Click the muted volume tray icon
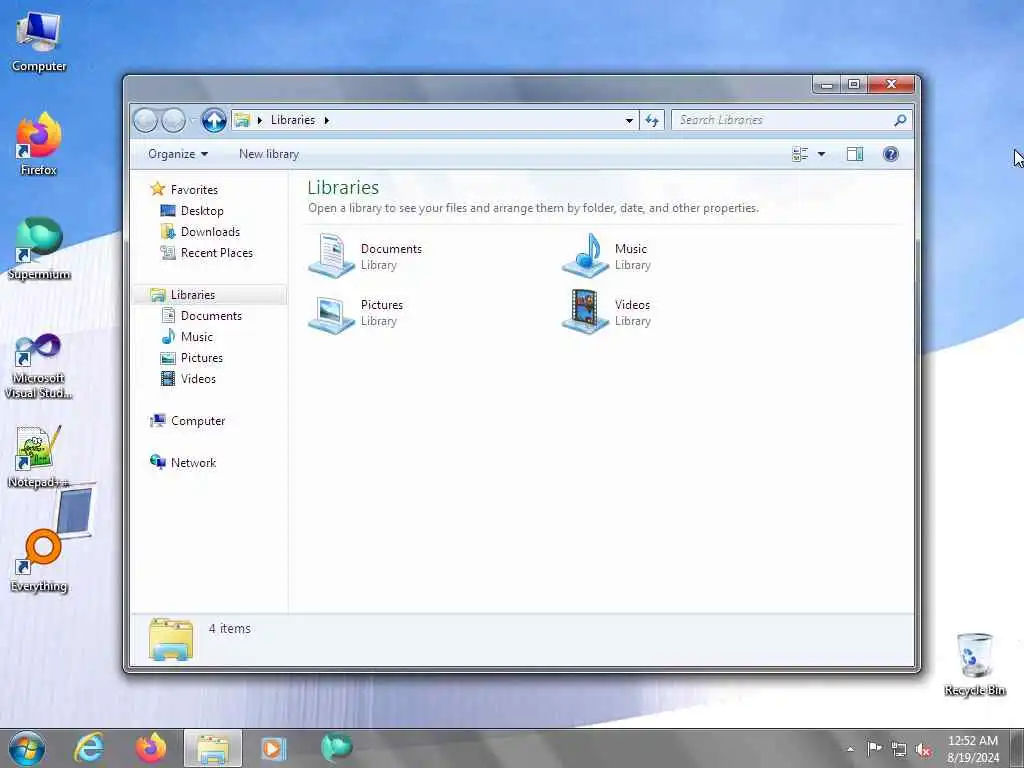The width and height of the screenshot is (1024, 768). point(923,750)
